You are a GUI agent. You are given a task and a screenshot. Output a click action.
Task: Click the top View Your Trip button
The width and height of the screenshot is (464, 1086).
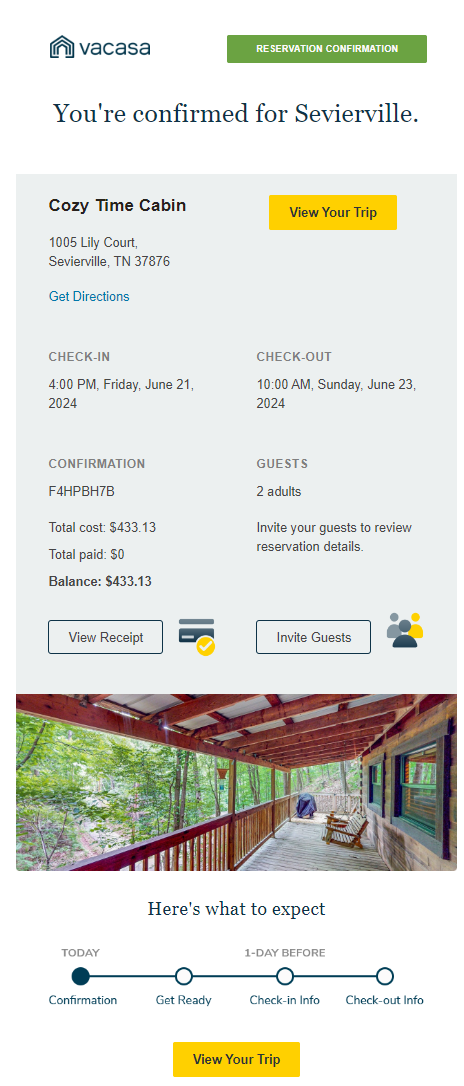coord(333,213)
